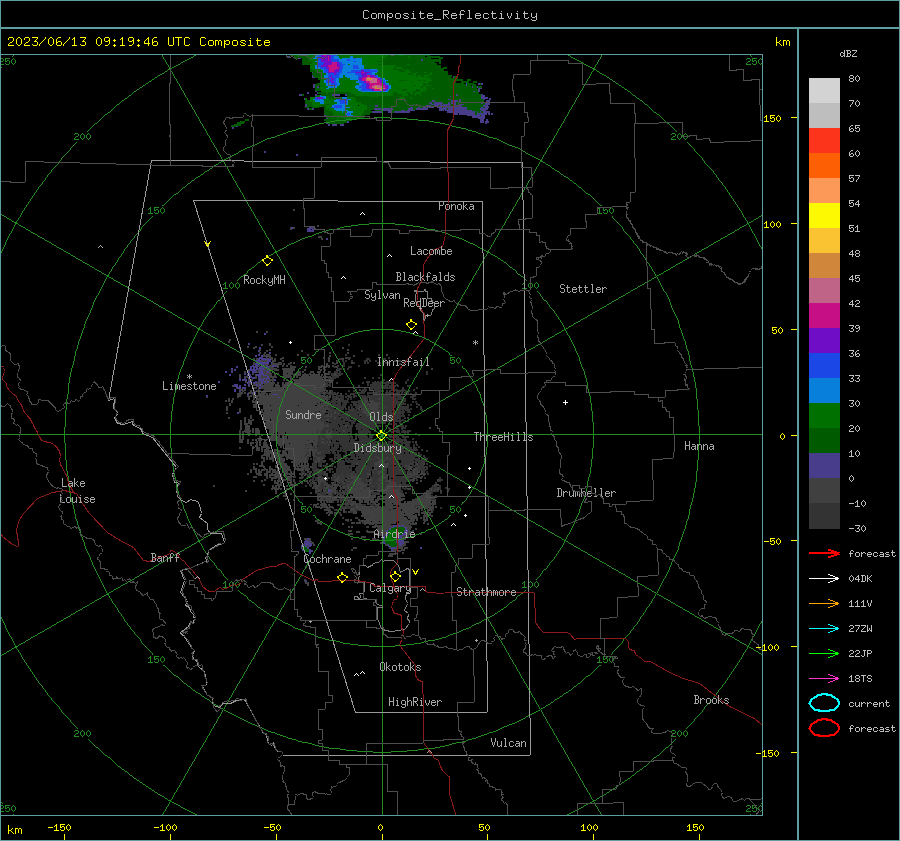Click the lightest gray swatch below 80 dBZ
Viewport: 900px width, 841px height.
[824, 91]
